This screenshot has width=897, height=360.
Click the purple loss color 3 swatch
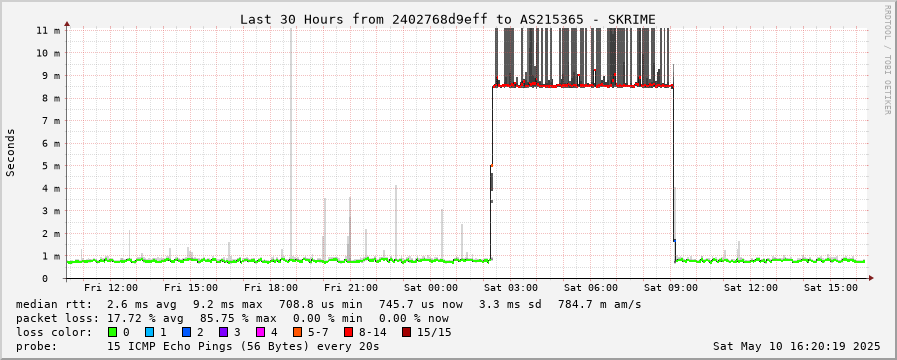pos(223,332)
